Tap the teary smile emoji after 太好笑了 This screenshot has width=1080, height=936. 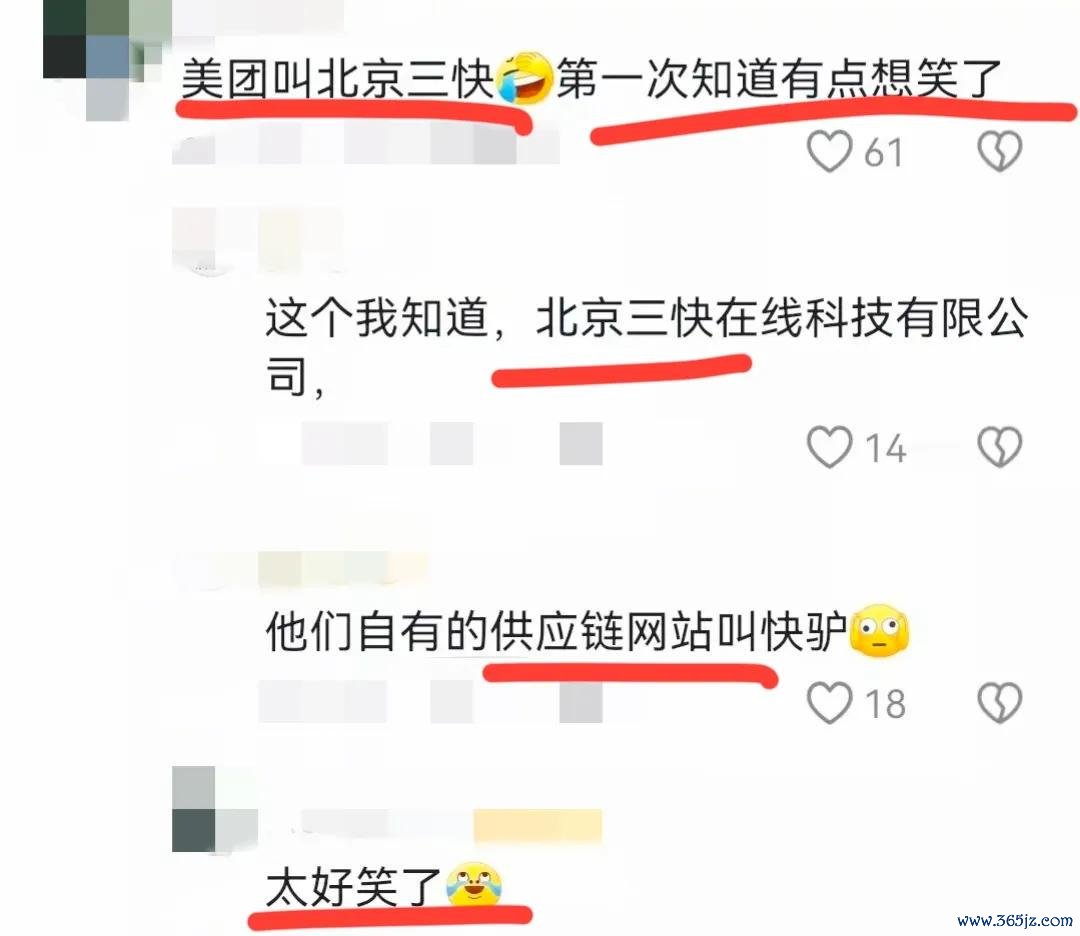[x=473, y=884]
